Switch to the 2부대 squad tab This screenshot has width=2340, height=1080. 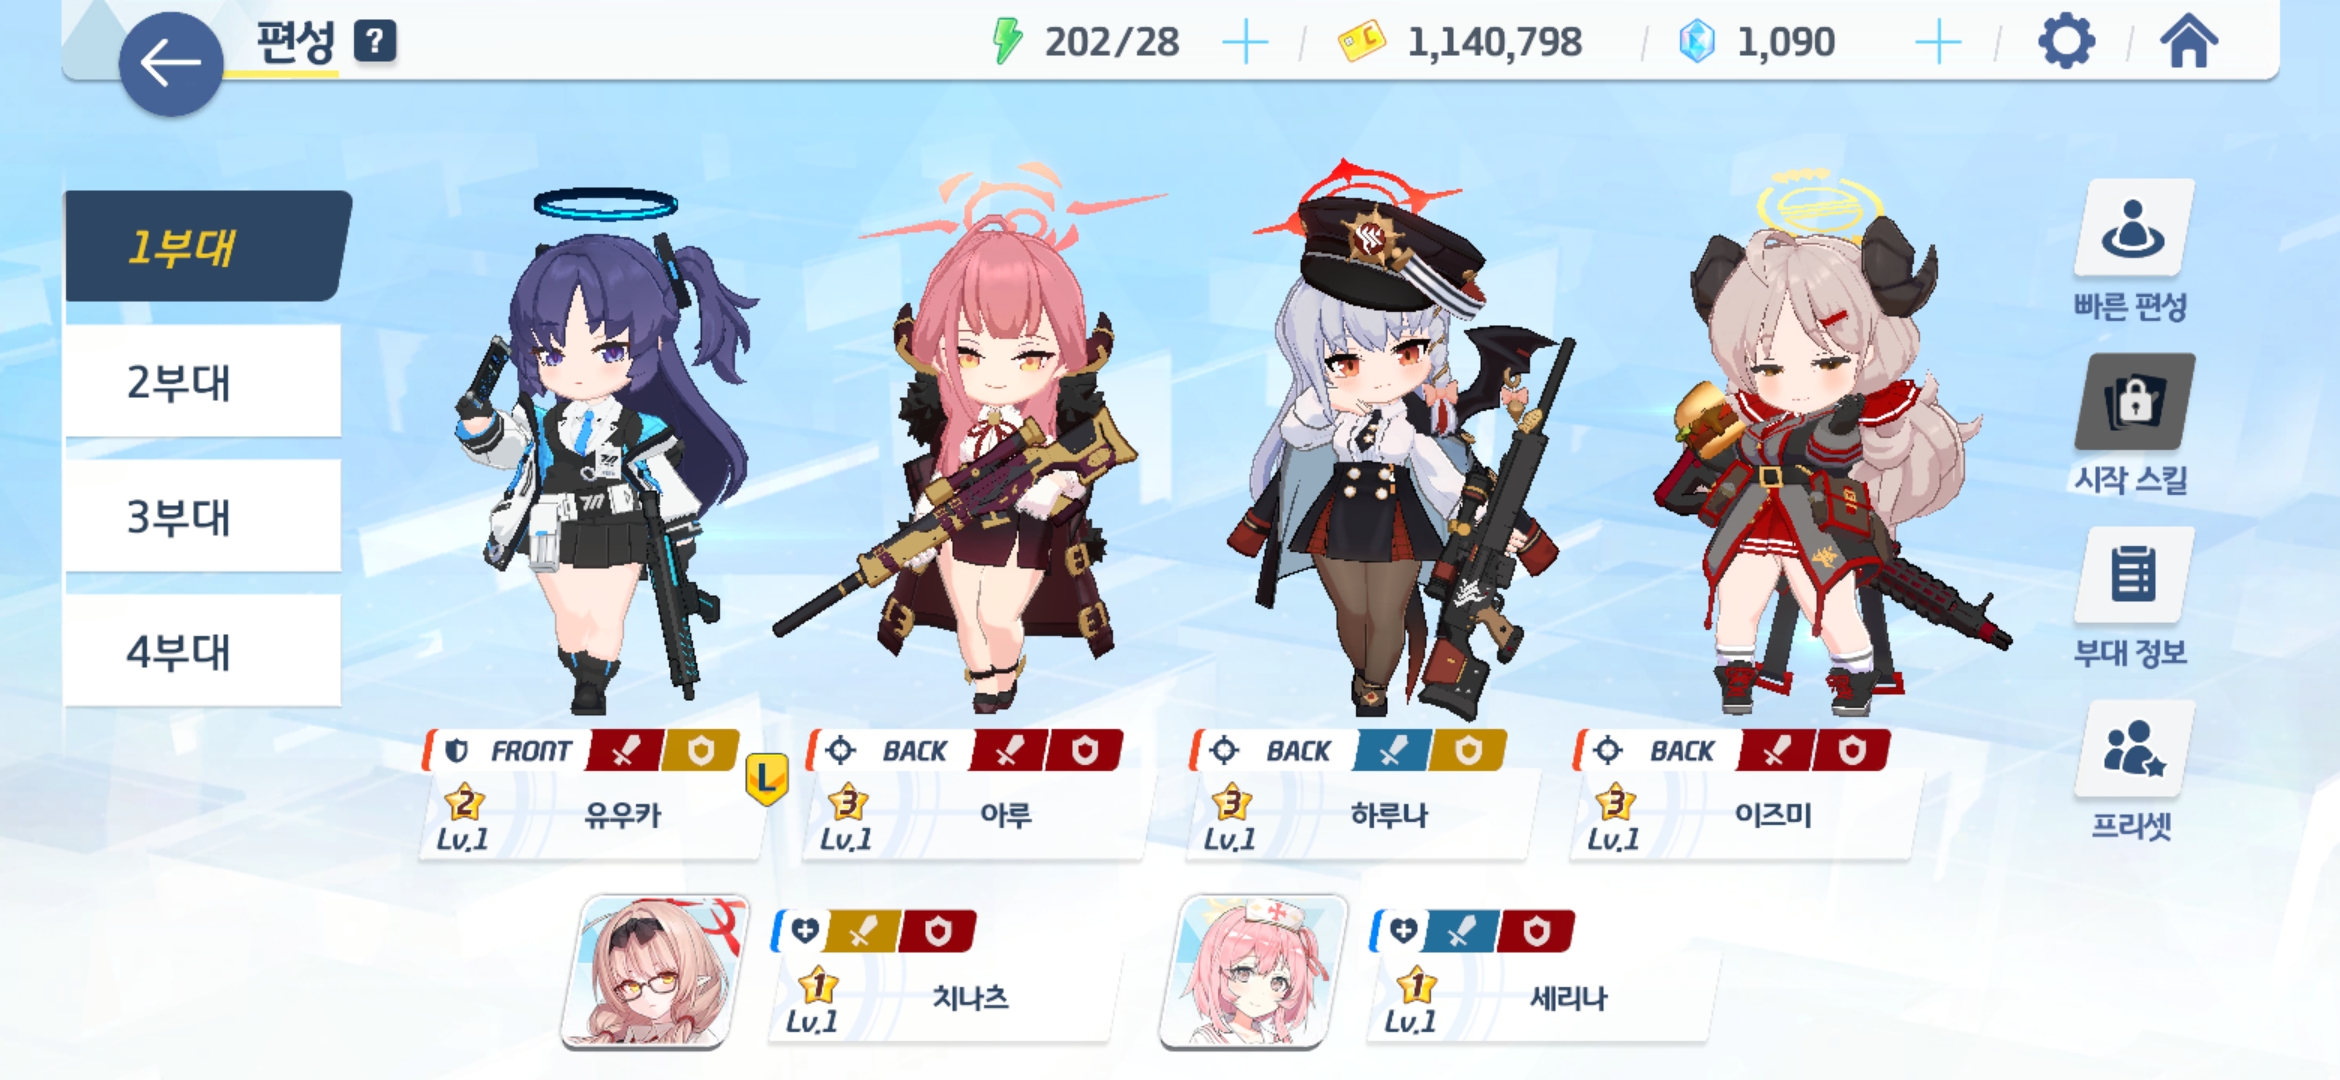tap(203, 381)
